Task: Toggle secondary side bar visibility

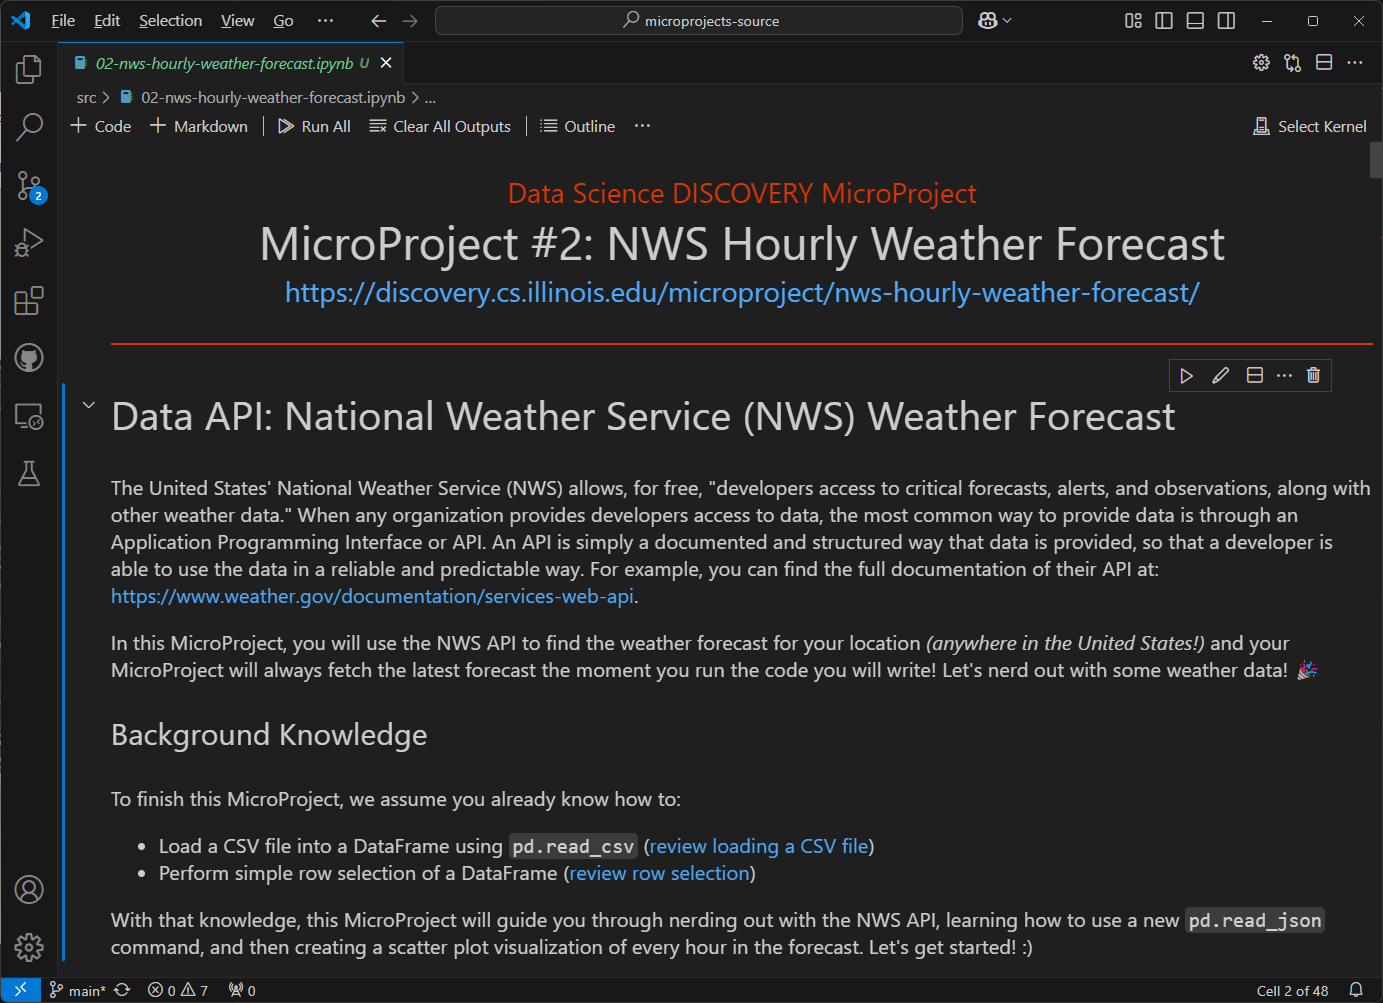Action: coord(1226,21)
